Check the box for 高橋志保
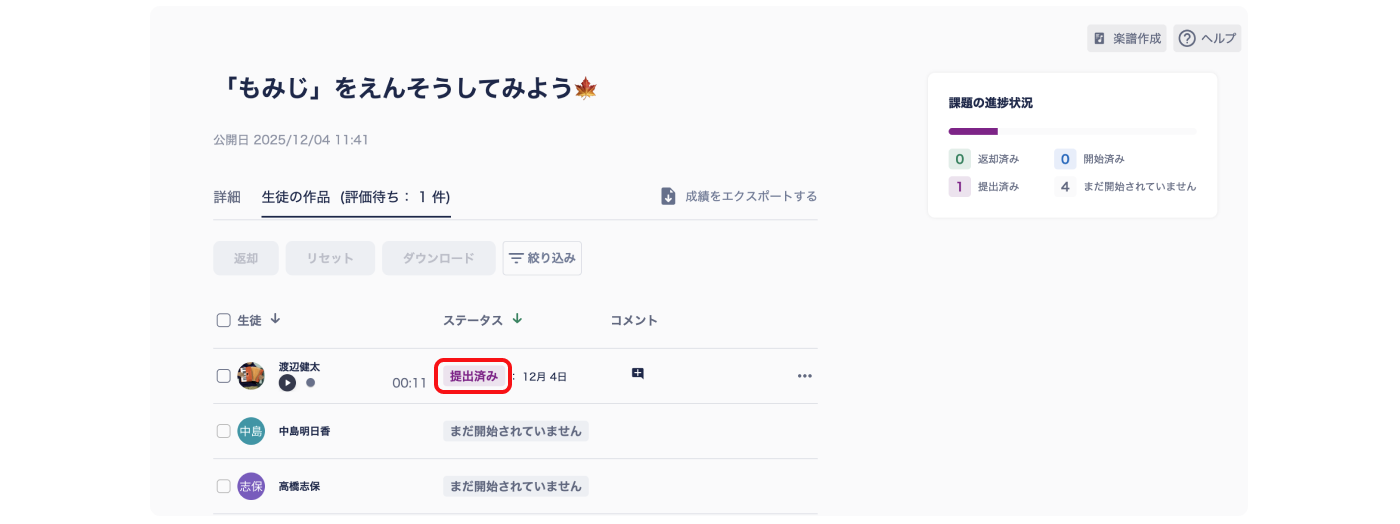 (224, 486)
